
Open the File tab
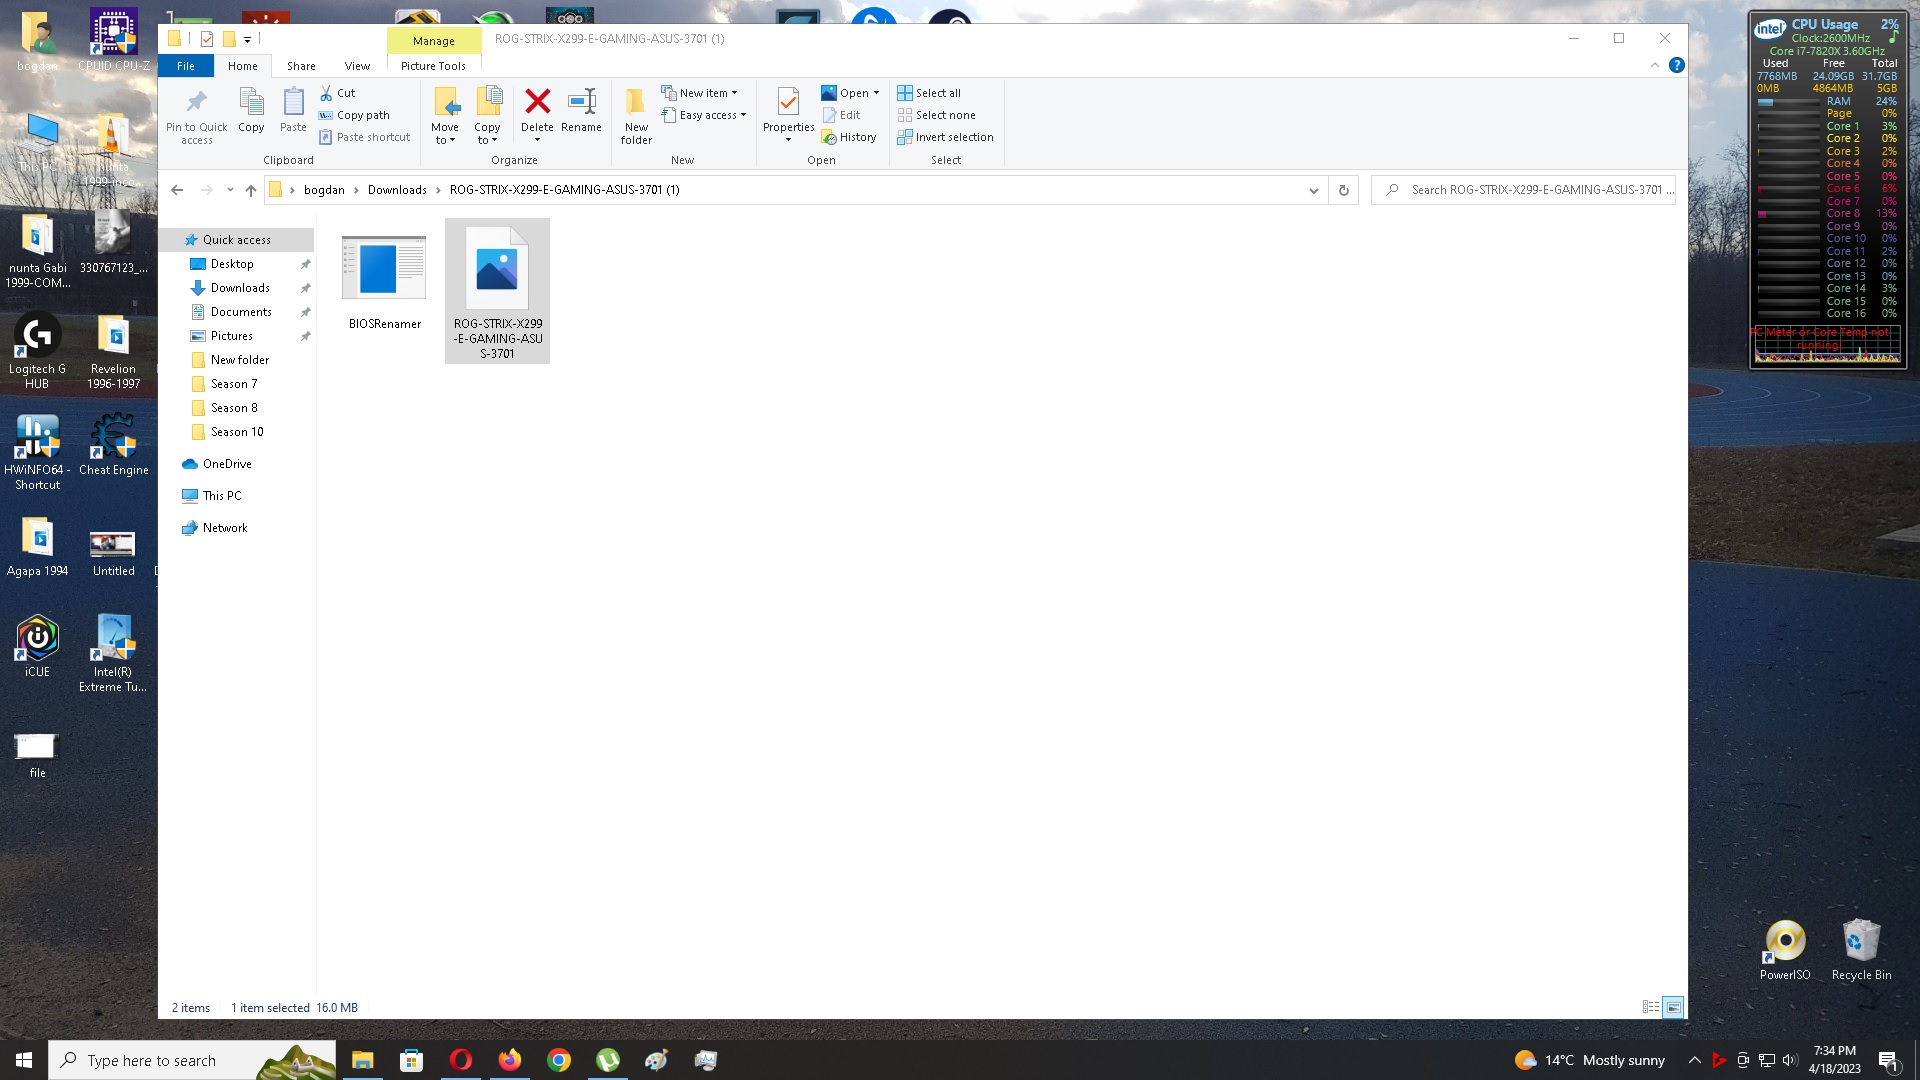(186, 66)
